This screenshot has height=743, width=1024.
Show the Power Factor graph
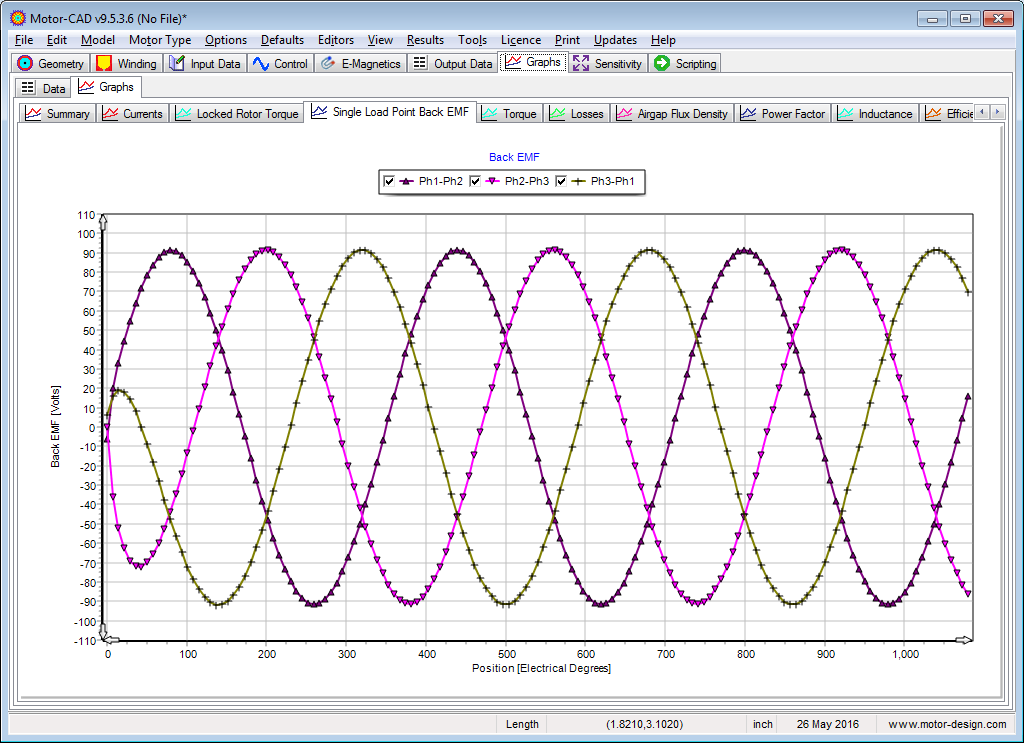(x=783, y=114)
